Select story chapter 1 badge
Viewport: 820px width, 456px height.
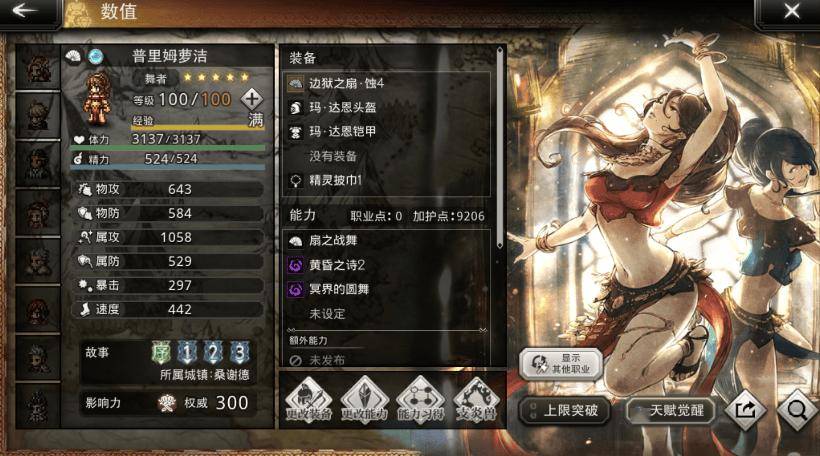click(187, 353)
